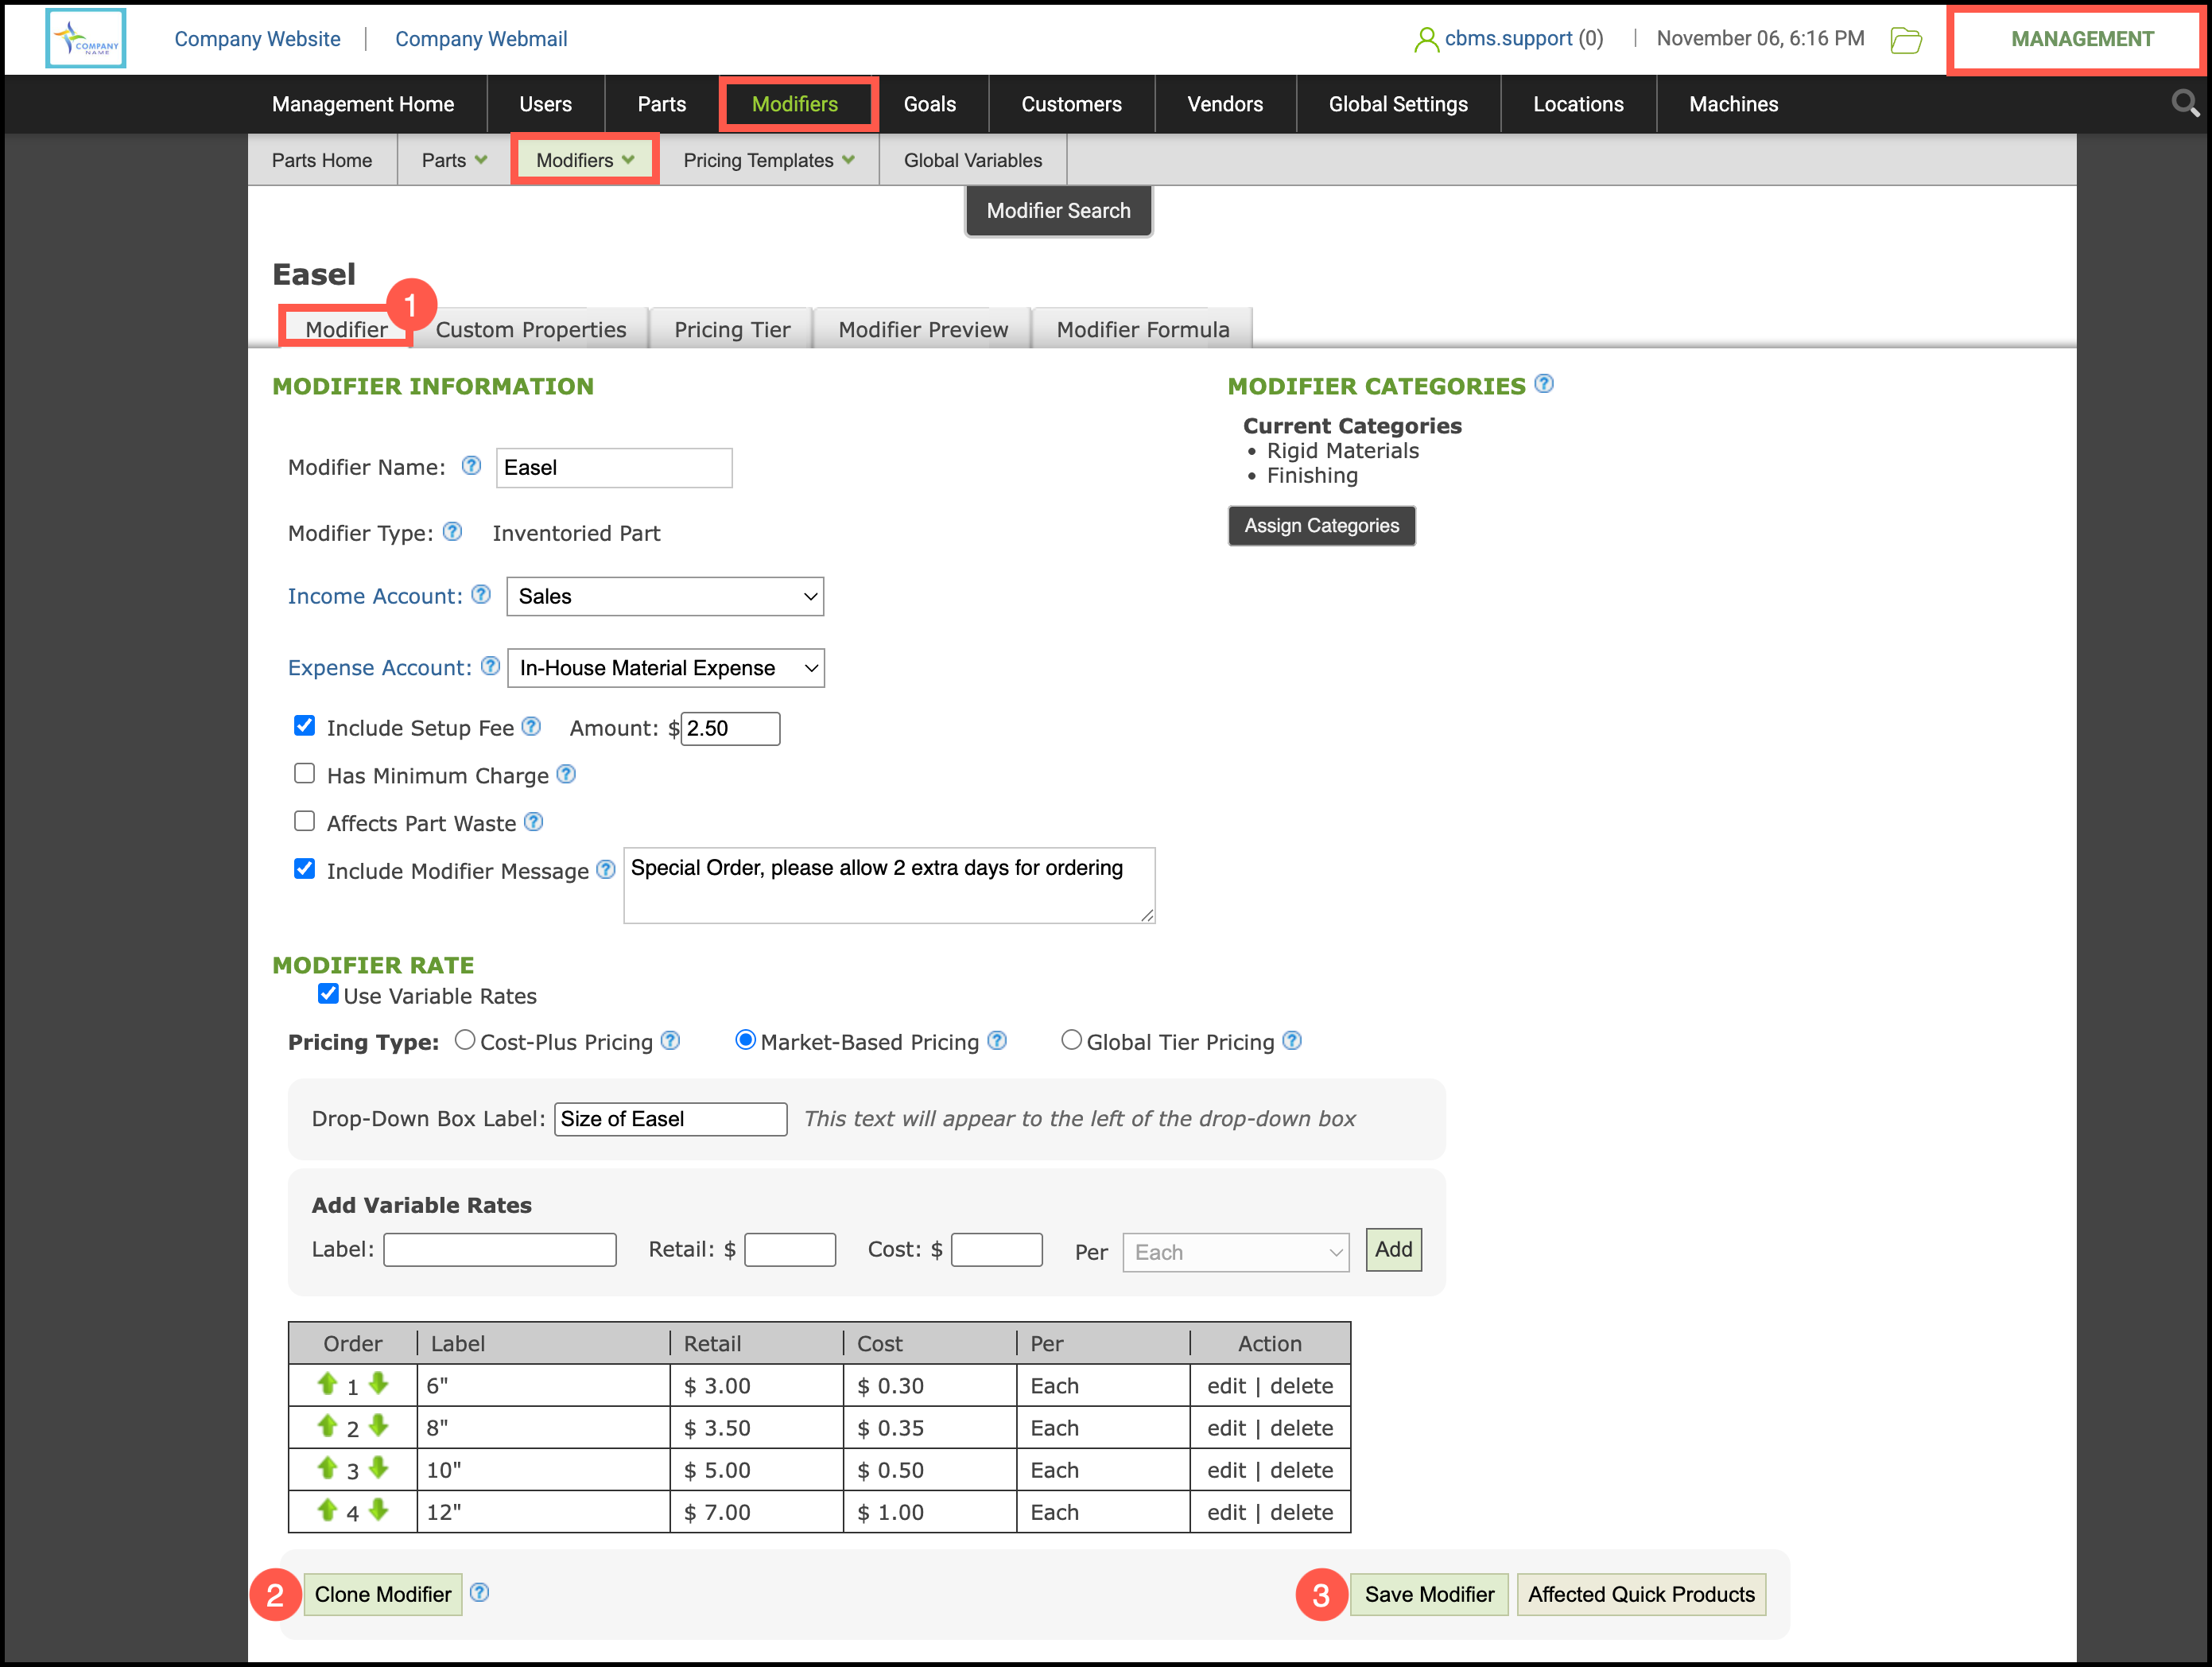Click help icon beside Include Setup Fee
Screen dimensions: 2212x1667
[532, 727]
